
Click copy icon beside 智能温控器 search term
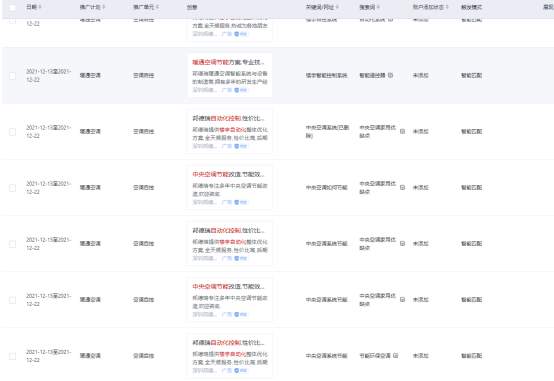pyautogui.click(x=390, y=75)
